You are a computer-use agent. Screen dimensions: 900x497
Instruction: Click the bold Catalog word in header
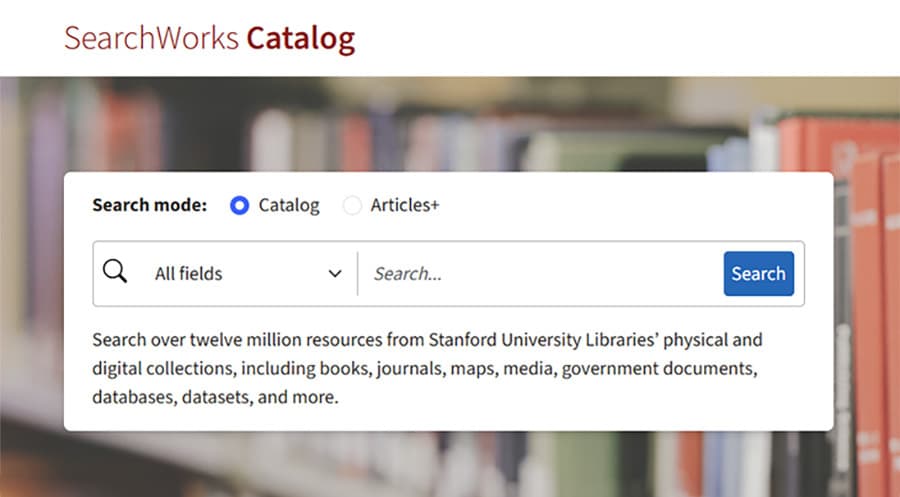click(301, 38)
